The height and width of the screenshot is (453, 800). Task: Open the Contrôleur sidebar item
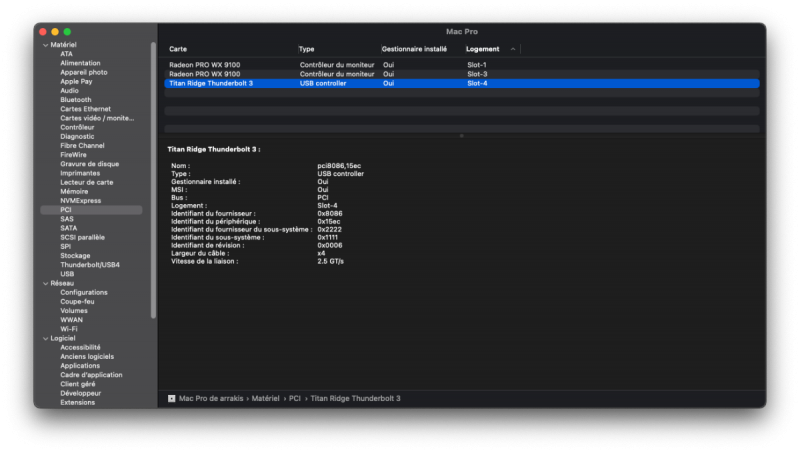click(x=77, y=128)
